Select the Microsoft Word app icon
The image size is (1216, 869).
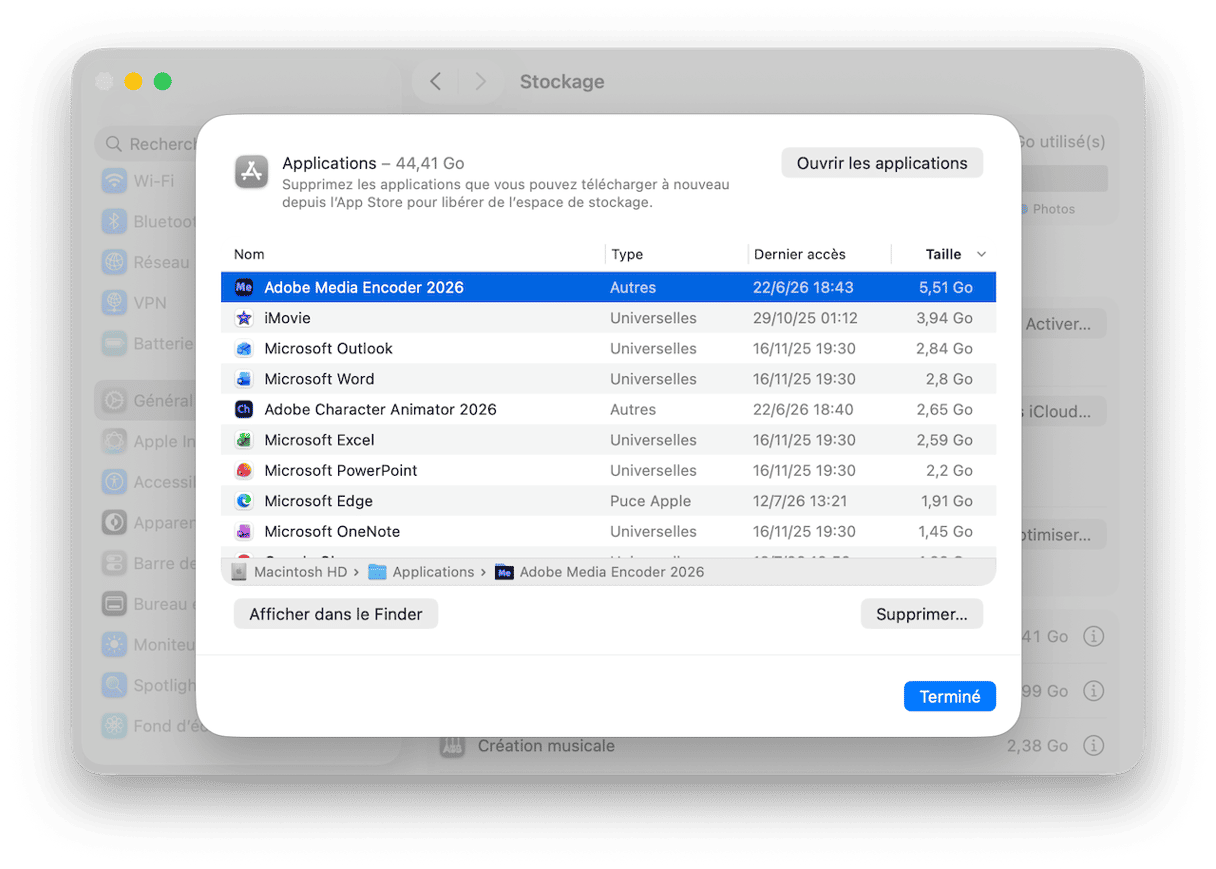244,379
